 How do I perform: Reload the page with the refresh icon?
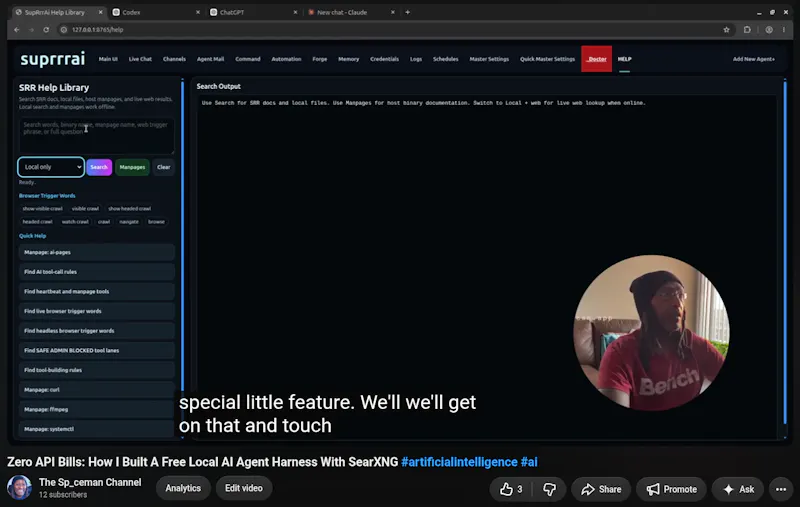click(x=46, y=30)
